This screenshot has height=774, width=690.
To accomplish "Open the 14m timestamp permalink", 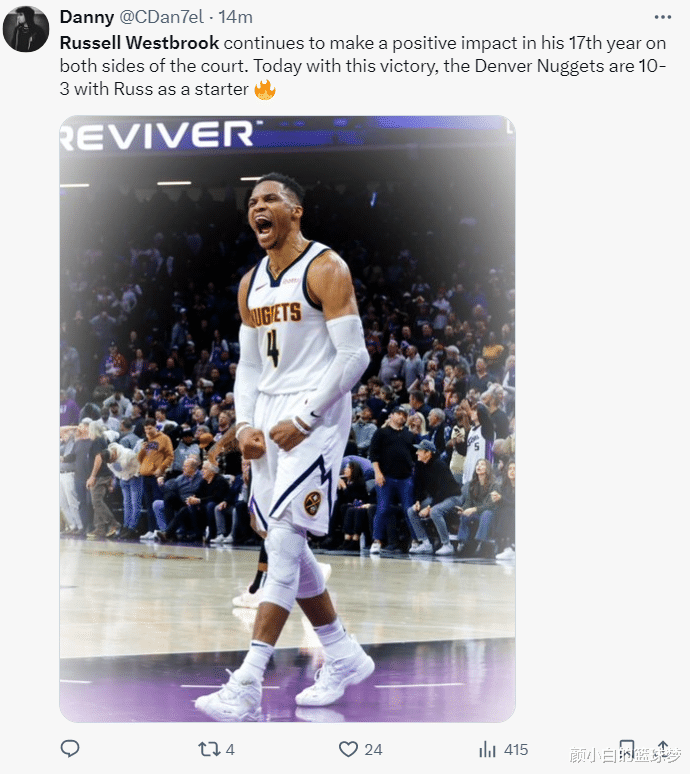I will click(235, 17).
